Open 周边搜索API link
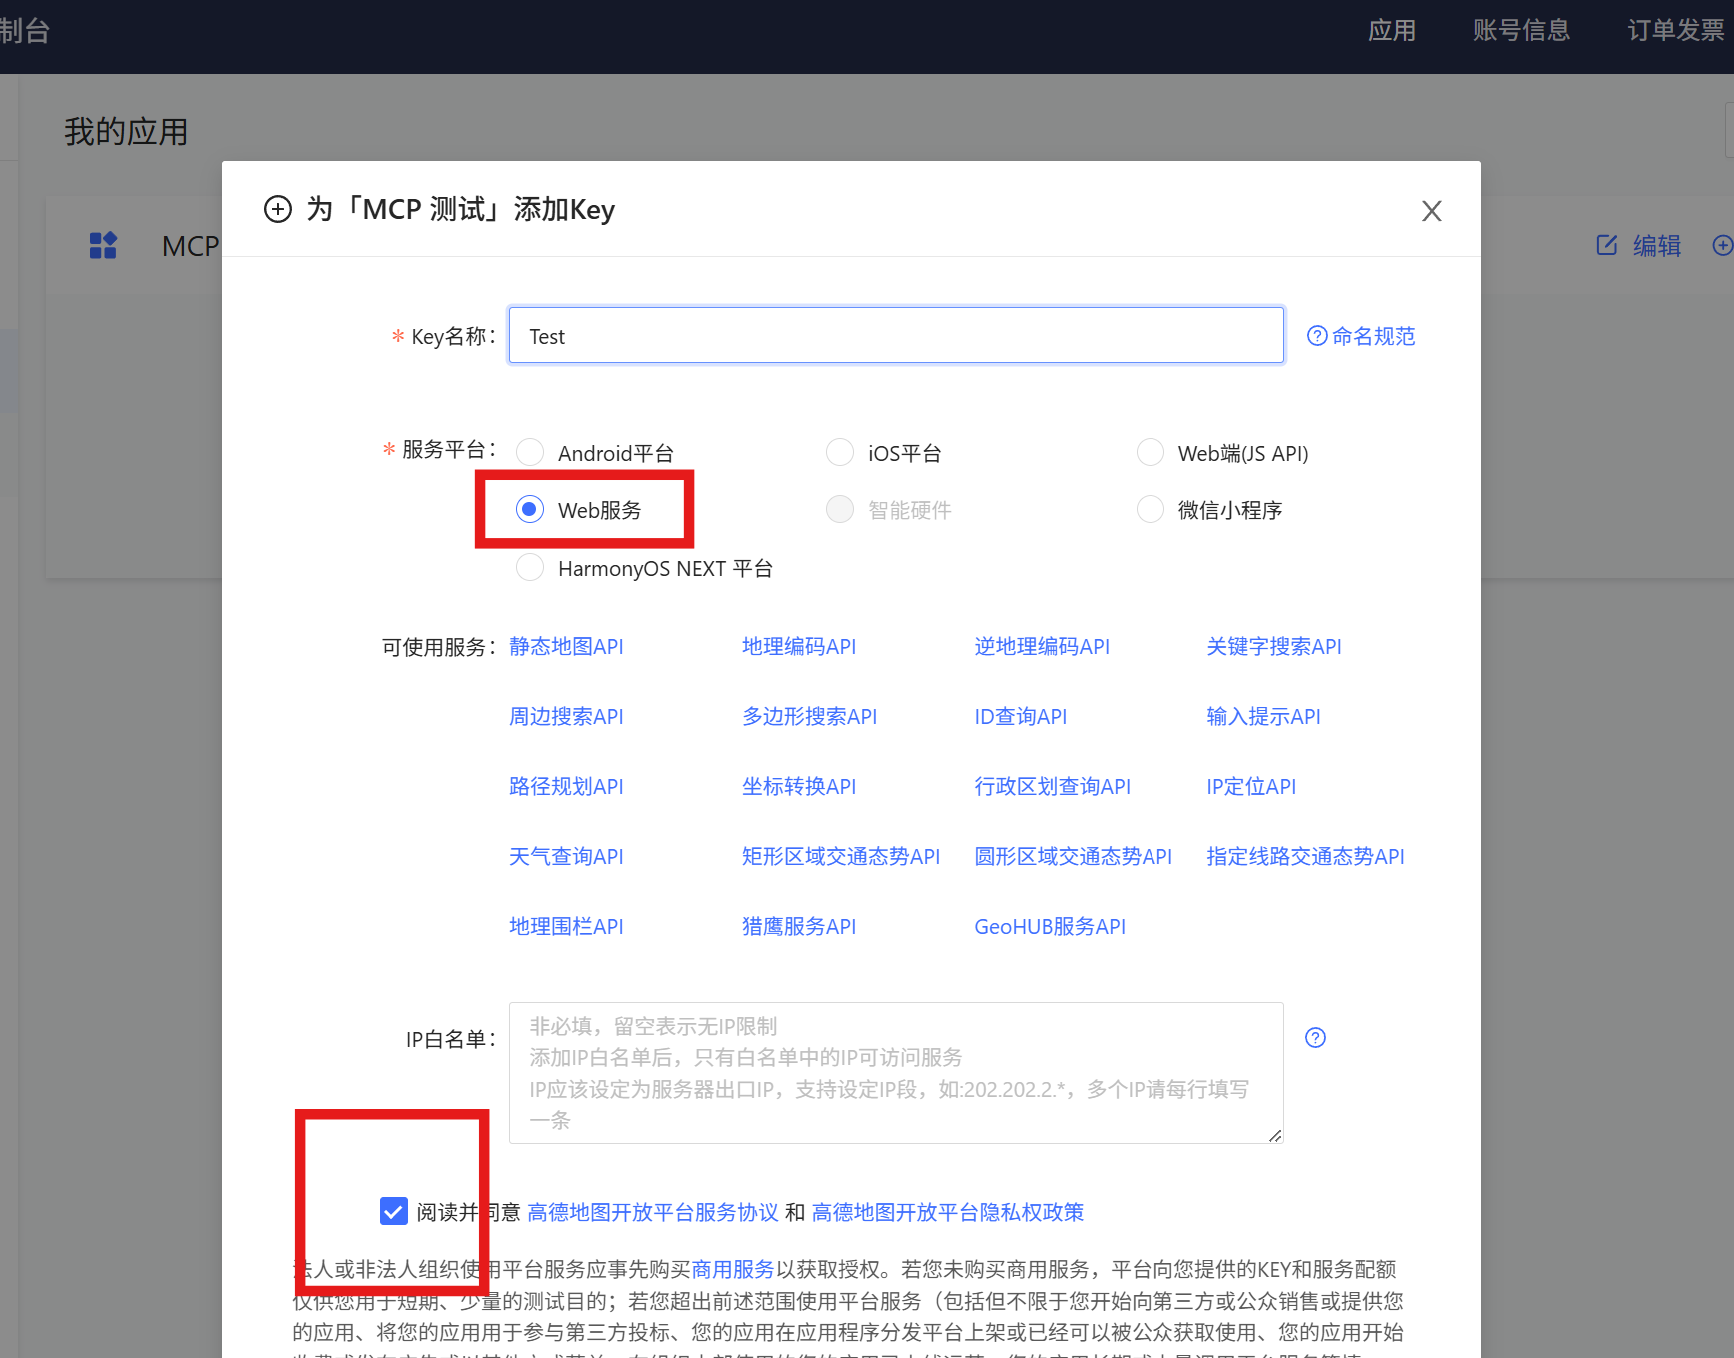The height and width of the screenshot is (1358, 1734). pos(566,717)
